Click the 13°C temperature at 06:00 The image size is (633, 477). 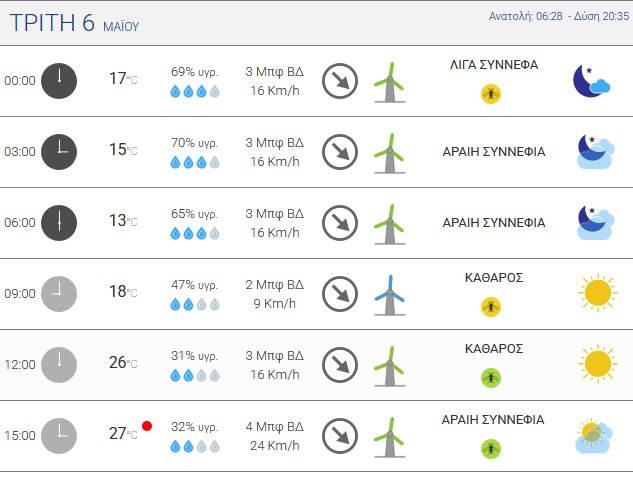coord(123,221)
